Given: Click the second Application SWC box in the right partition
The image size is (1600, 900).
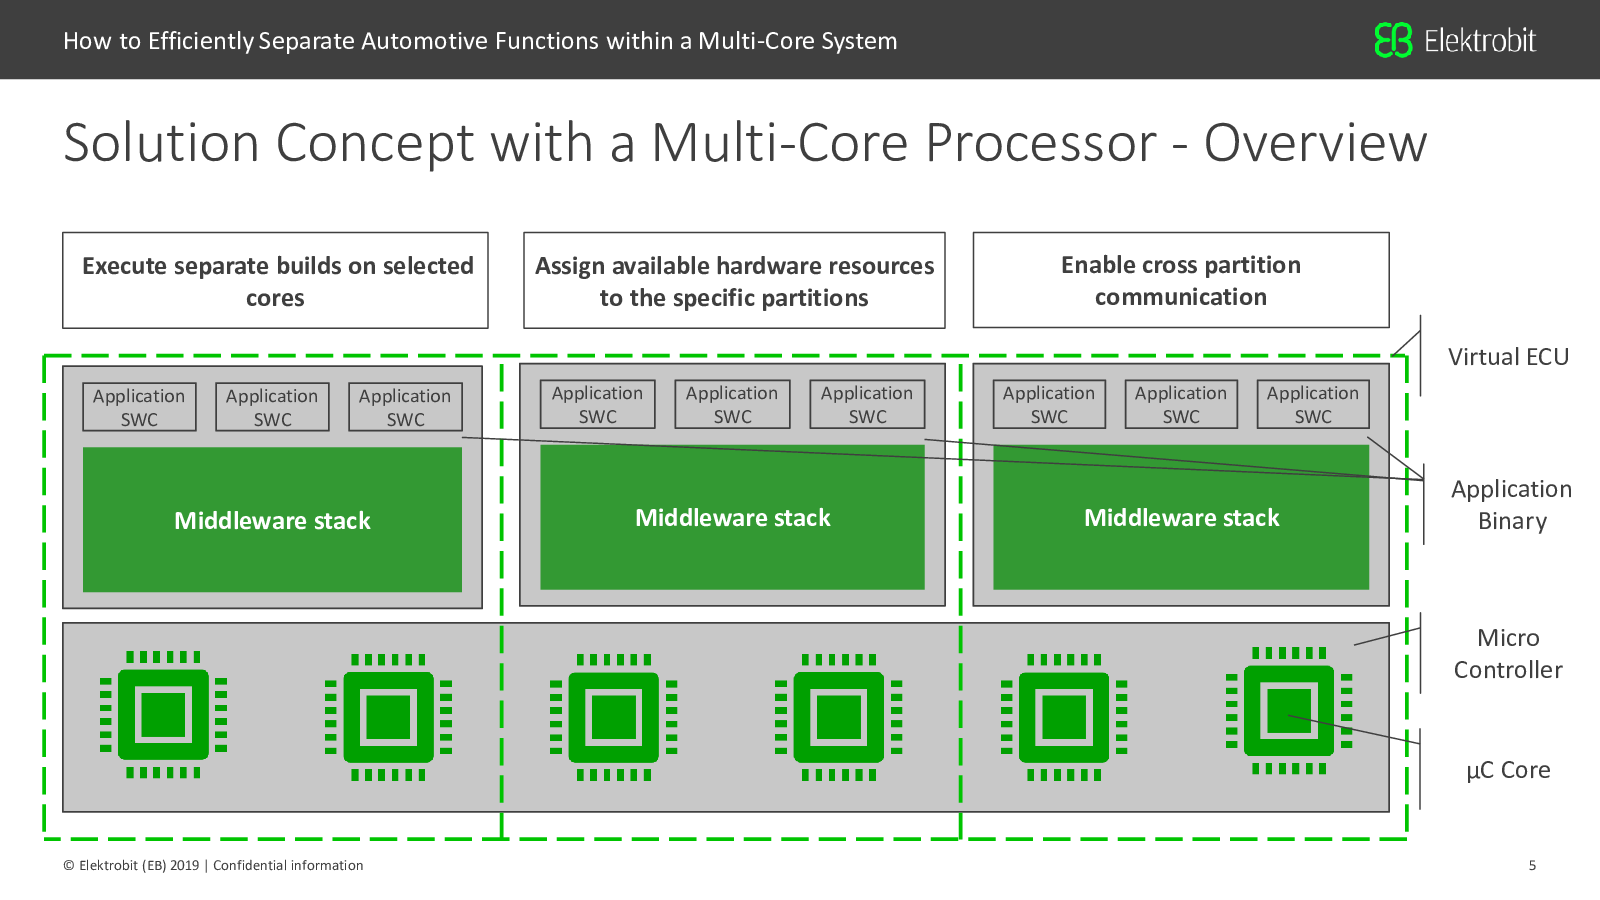Looking at the screenshot, I should coord(1181,404).
